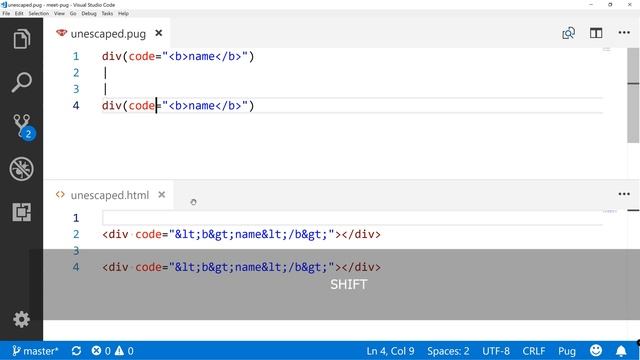Click the Visual Studio Code title bar icon
This screenshot has width=640, height=360.
click(x=4, y=4)
